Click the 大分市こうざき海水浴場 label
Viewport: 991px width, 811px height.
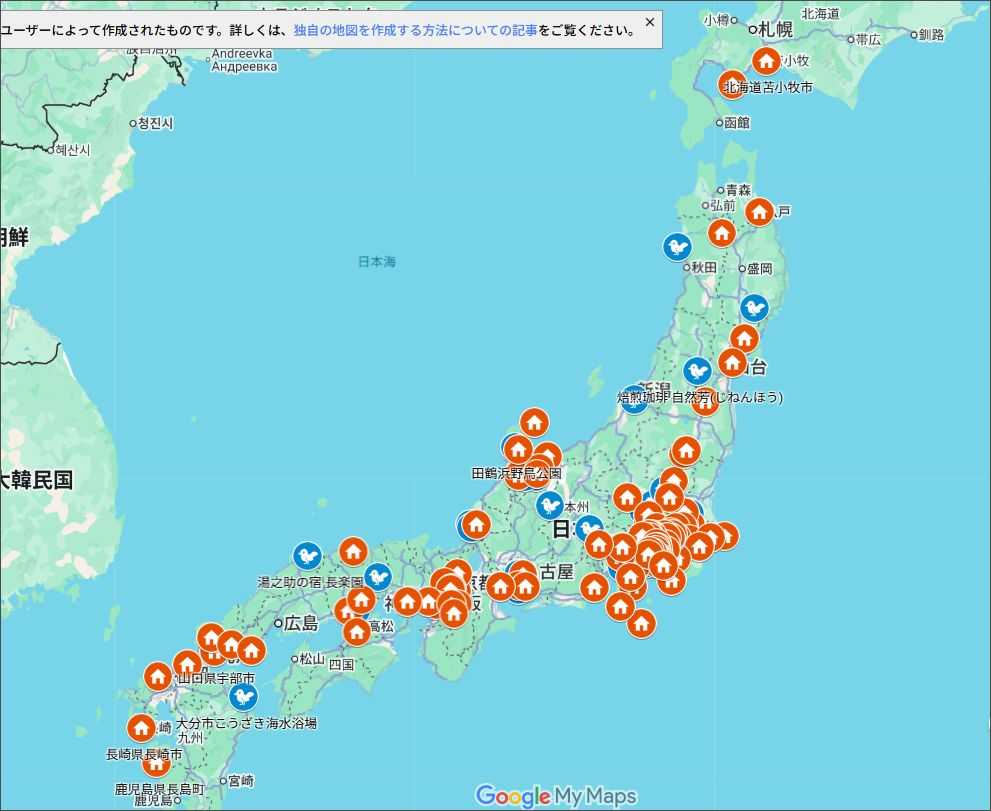[x=246, y=723]
